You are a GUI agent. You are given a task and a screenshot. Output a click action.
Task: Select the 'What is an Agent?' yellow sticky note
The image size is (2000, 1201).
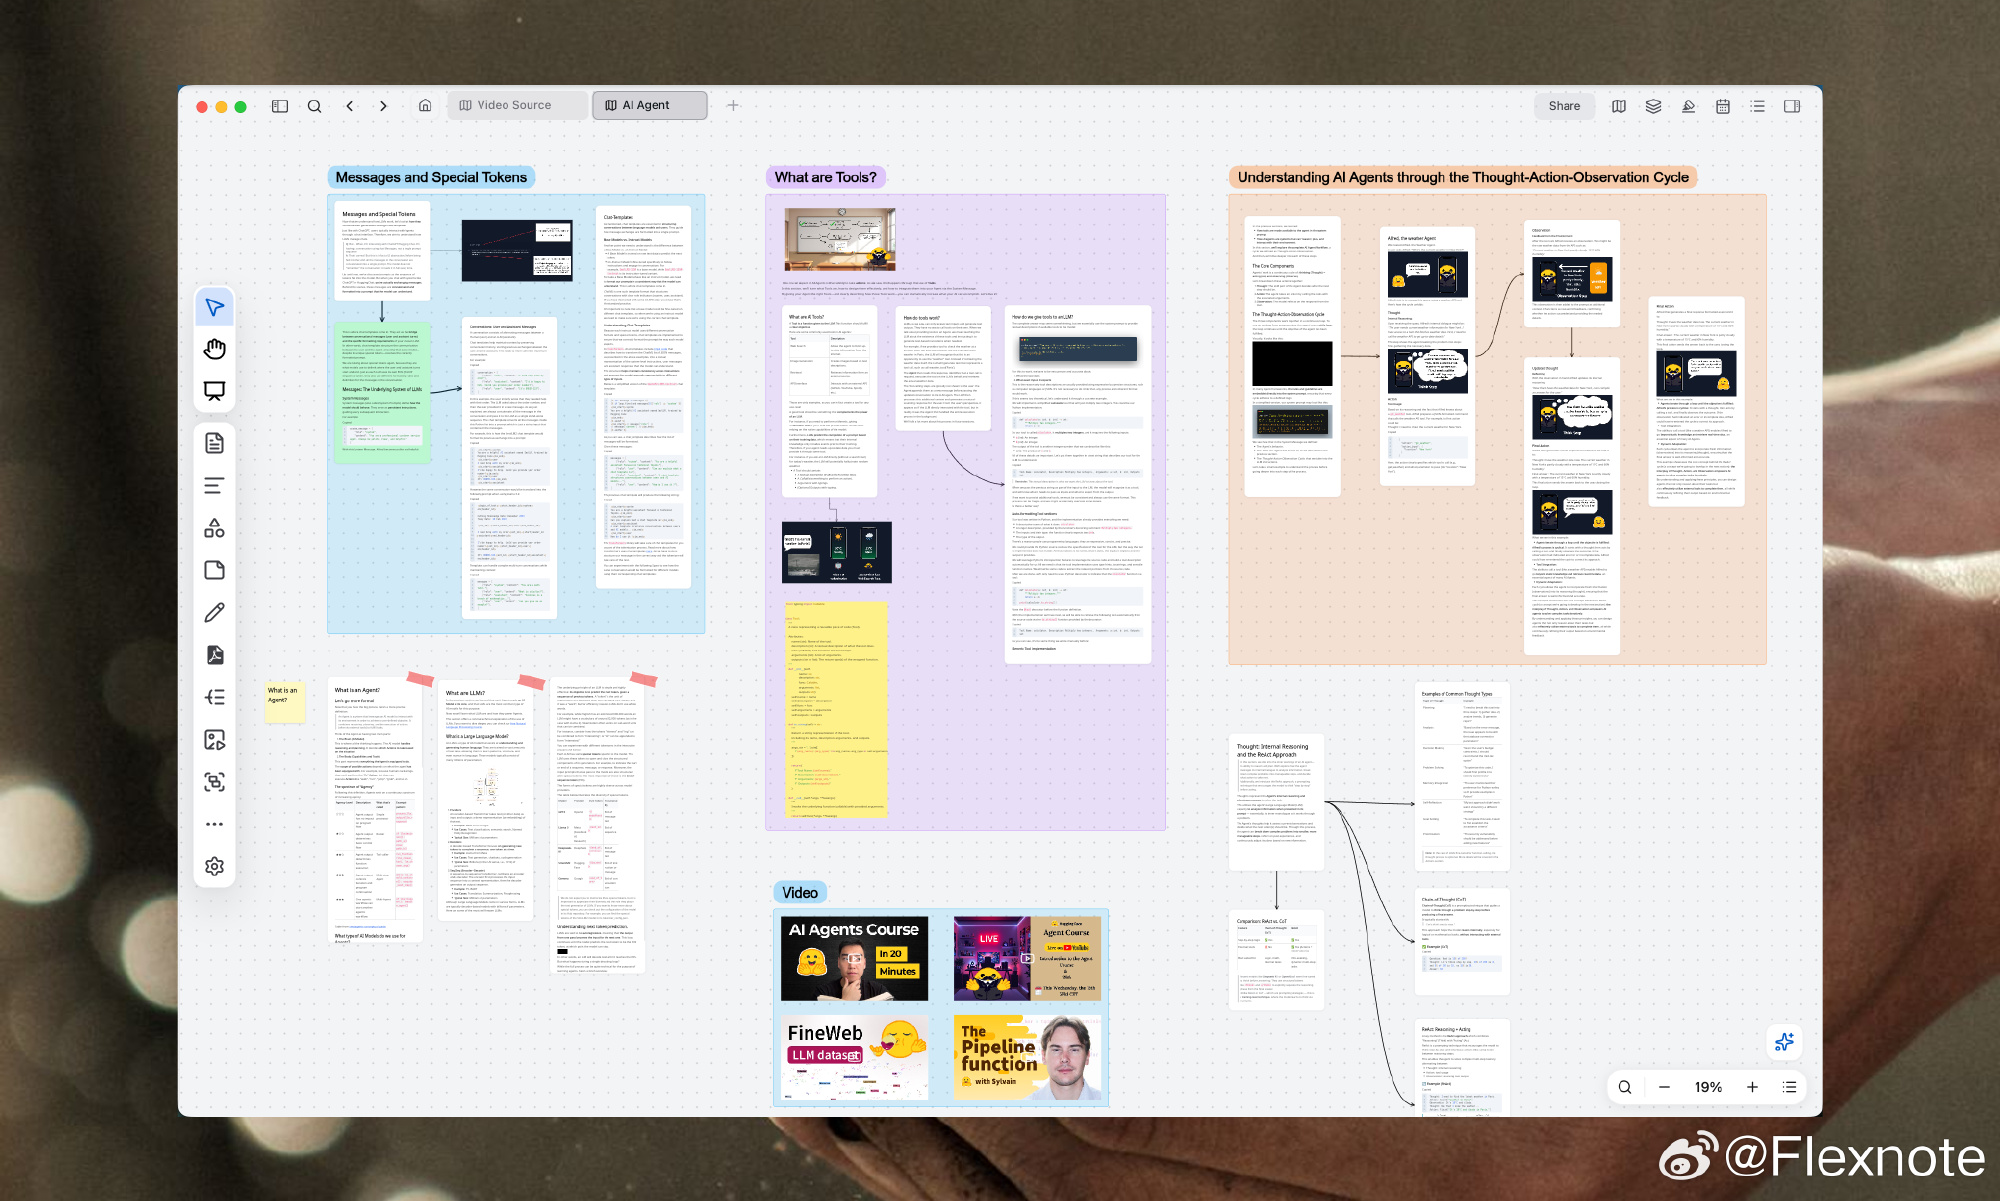[285, 701]
